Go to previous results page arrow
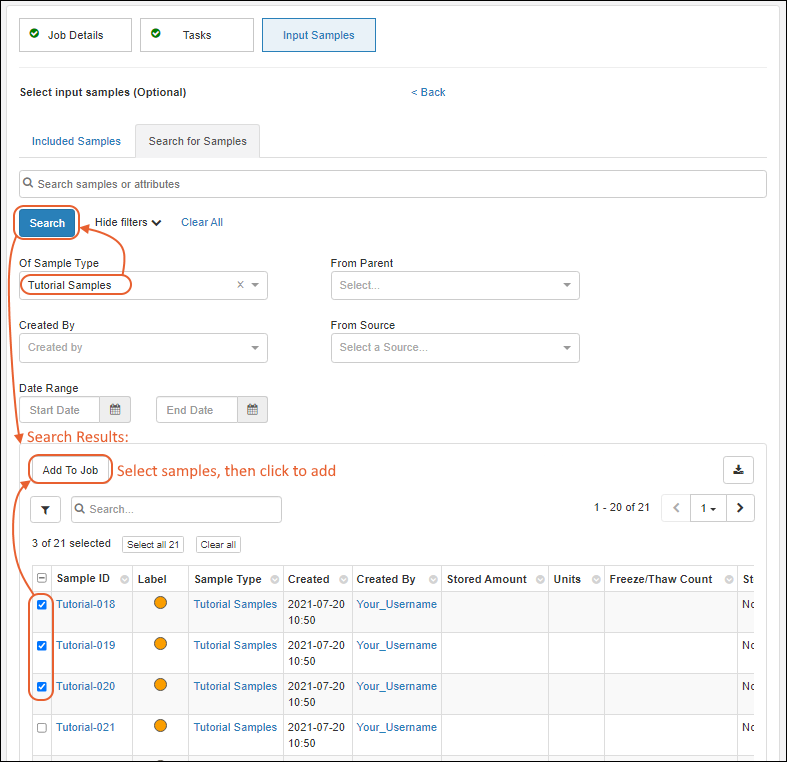This screenshot has height=762, width=787. coord(676,508)
